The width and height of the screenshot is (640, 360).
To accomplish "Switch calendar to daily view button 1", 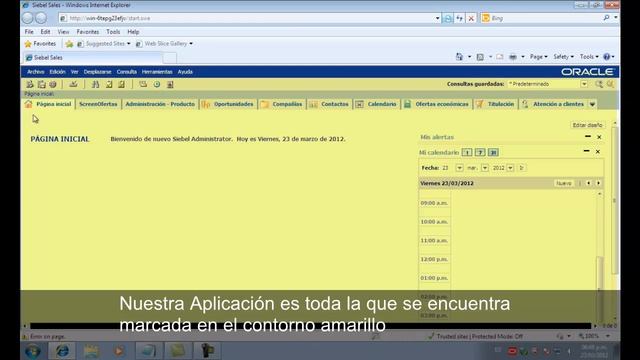I will pyautogui.click(x=467, y=152).
